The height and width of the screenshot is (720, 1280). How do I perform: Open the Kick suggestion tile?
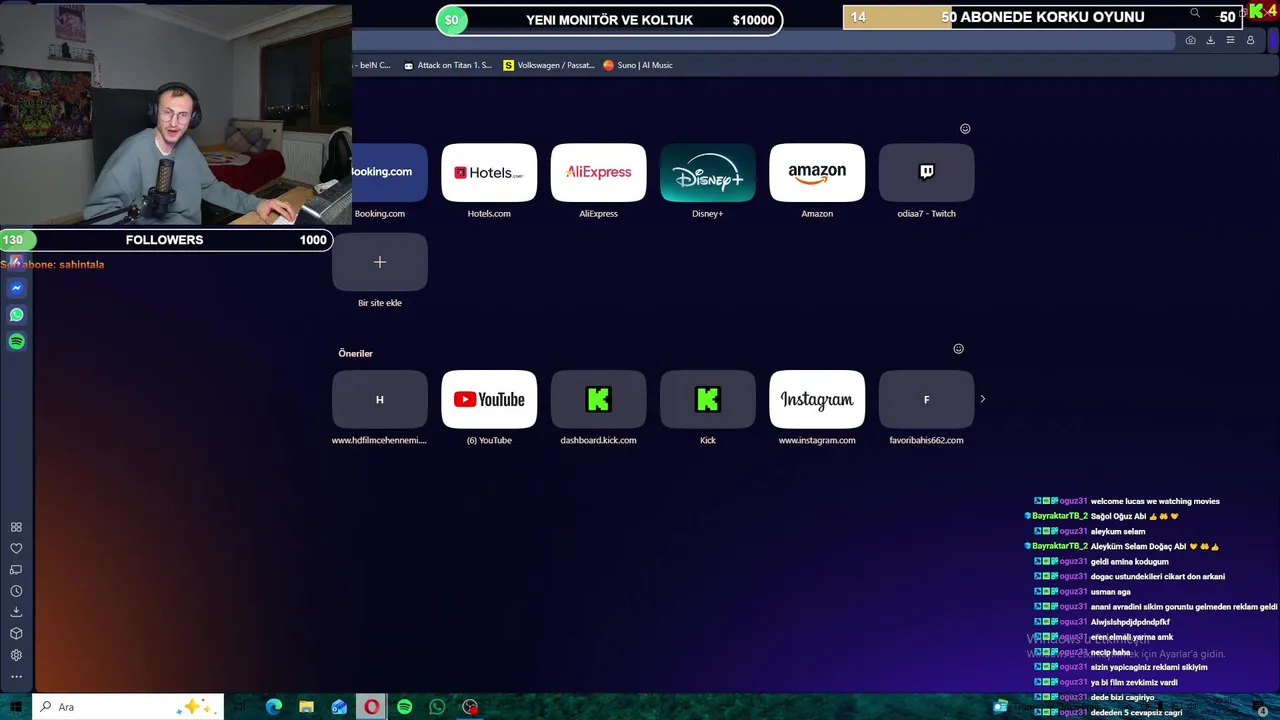[707, 399]
